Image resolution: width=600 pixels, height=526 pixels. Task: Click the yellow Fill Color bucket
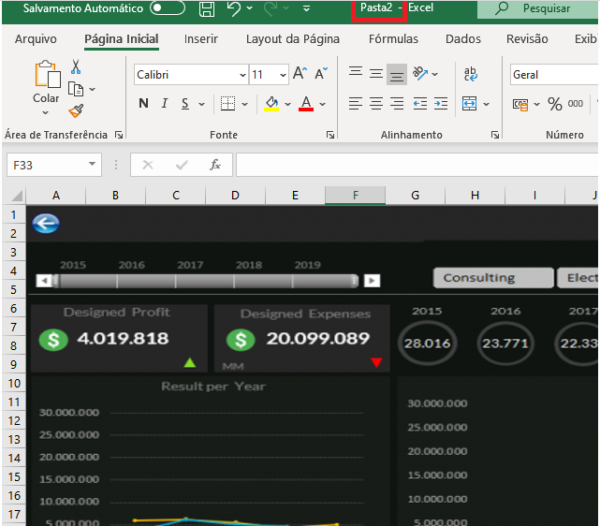click(x=271, y=104)
